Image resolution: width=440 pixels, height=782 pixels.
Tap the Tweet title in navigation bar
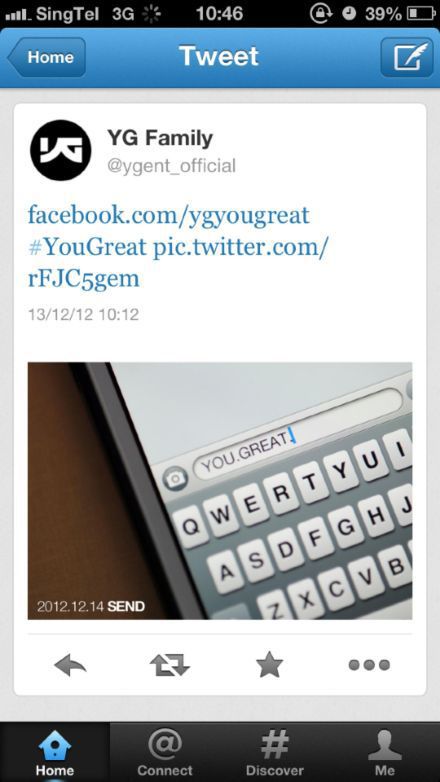pyautogui.click(x=219, y=56)
